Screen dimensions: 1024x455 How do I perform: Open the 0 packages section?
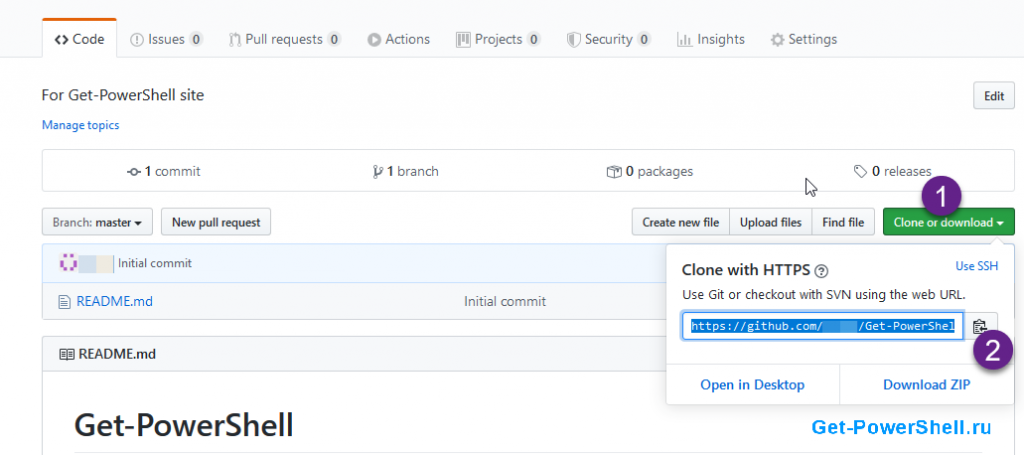[650, 172]
